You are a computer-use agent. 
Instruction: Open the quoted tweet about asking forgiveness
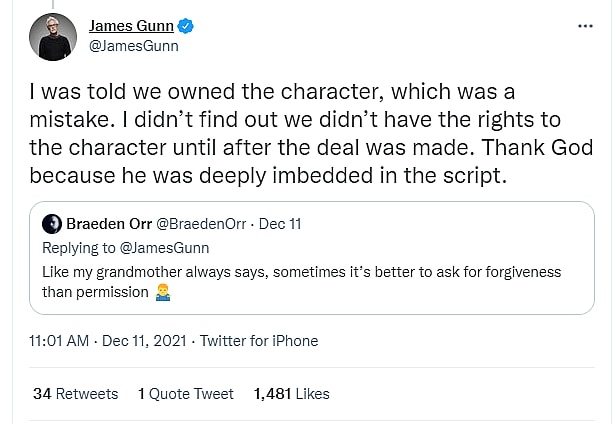pyautogui.click(x=300, y=281)
